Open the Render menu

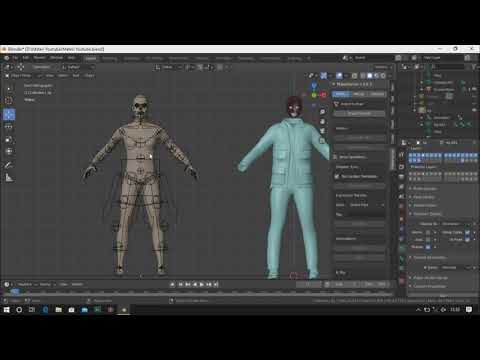pos(39,58)
